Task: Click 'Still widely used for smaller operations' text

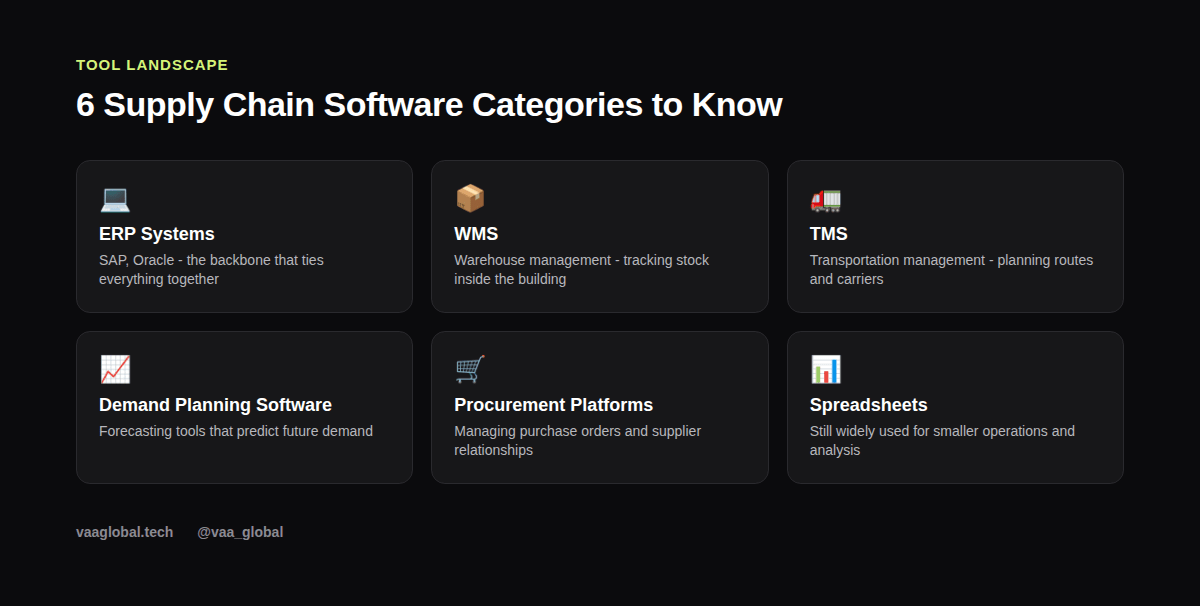Action: click(x=942, y=441)
